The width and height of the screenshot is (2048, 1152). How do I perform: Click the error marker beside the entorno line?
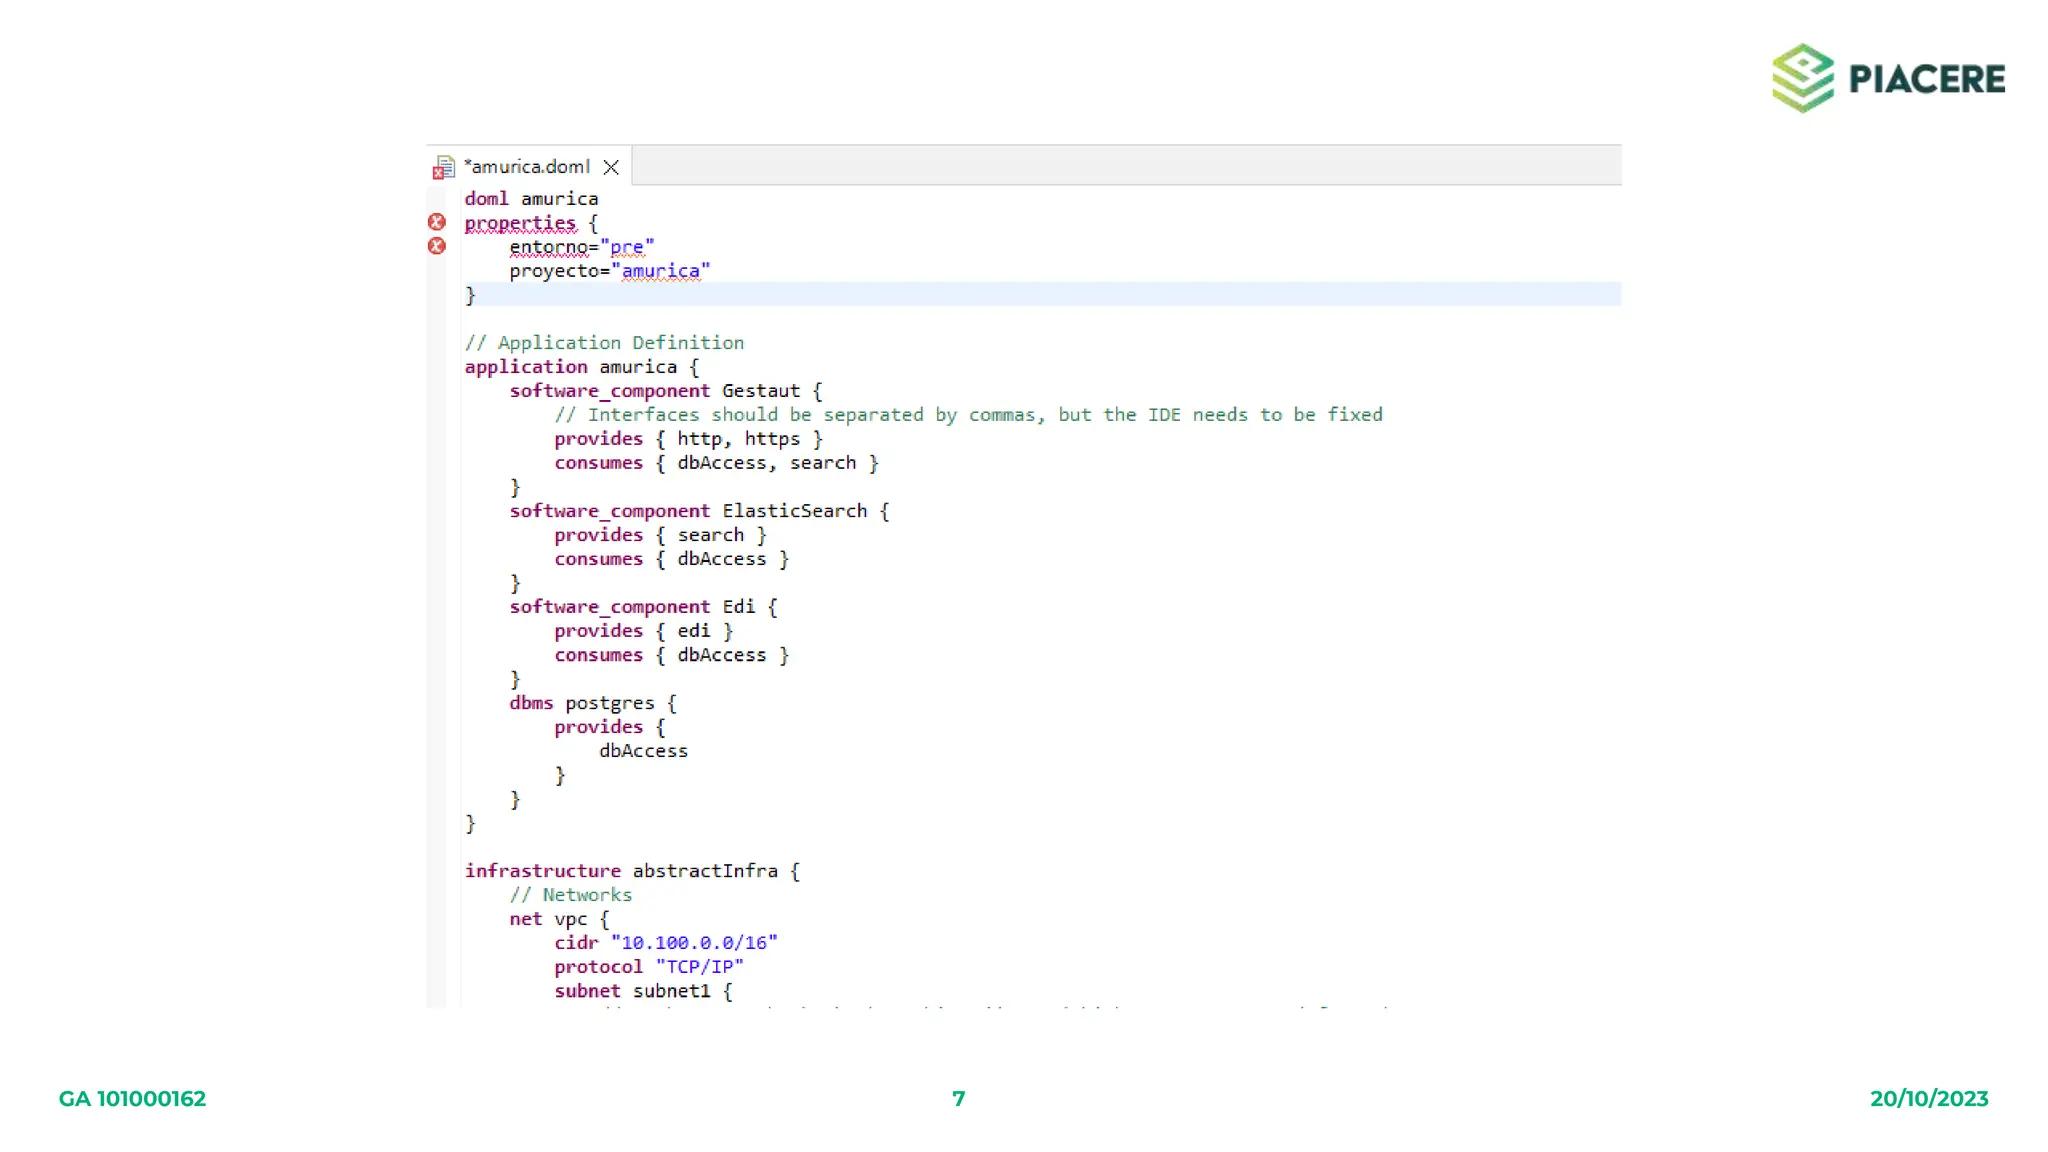(x=437, y=246)
